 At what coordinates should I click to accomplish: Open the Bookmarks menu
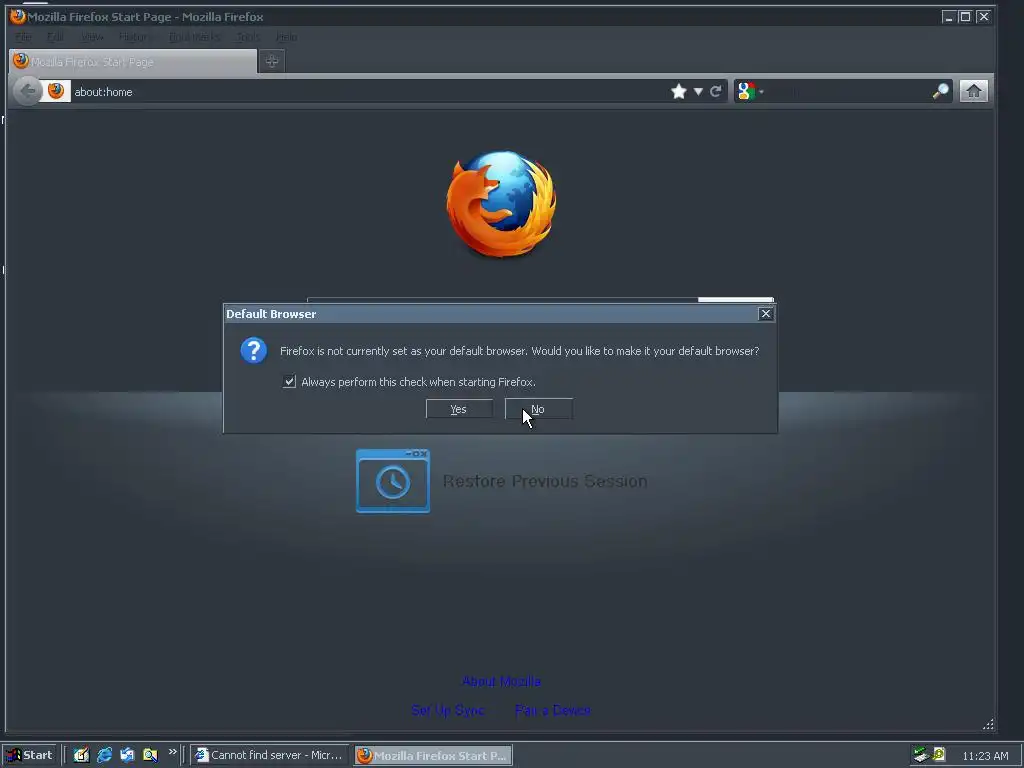[x=194, y=37]
